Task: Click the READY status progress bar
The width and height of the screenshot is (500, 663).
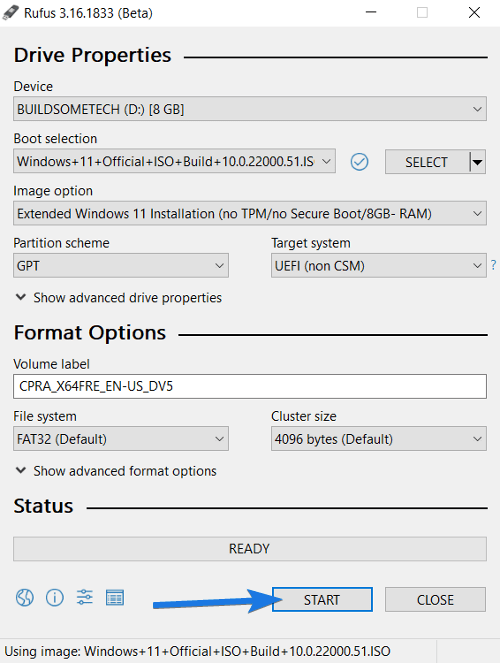Action: click(250, 549)
